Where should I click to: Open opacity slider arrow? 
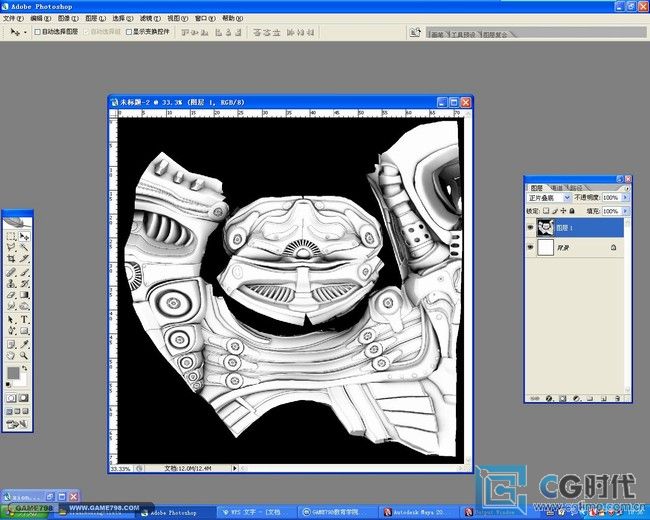[x=626, y=197]
